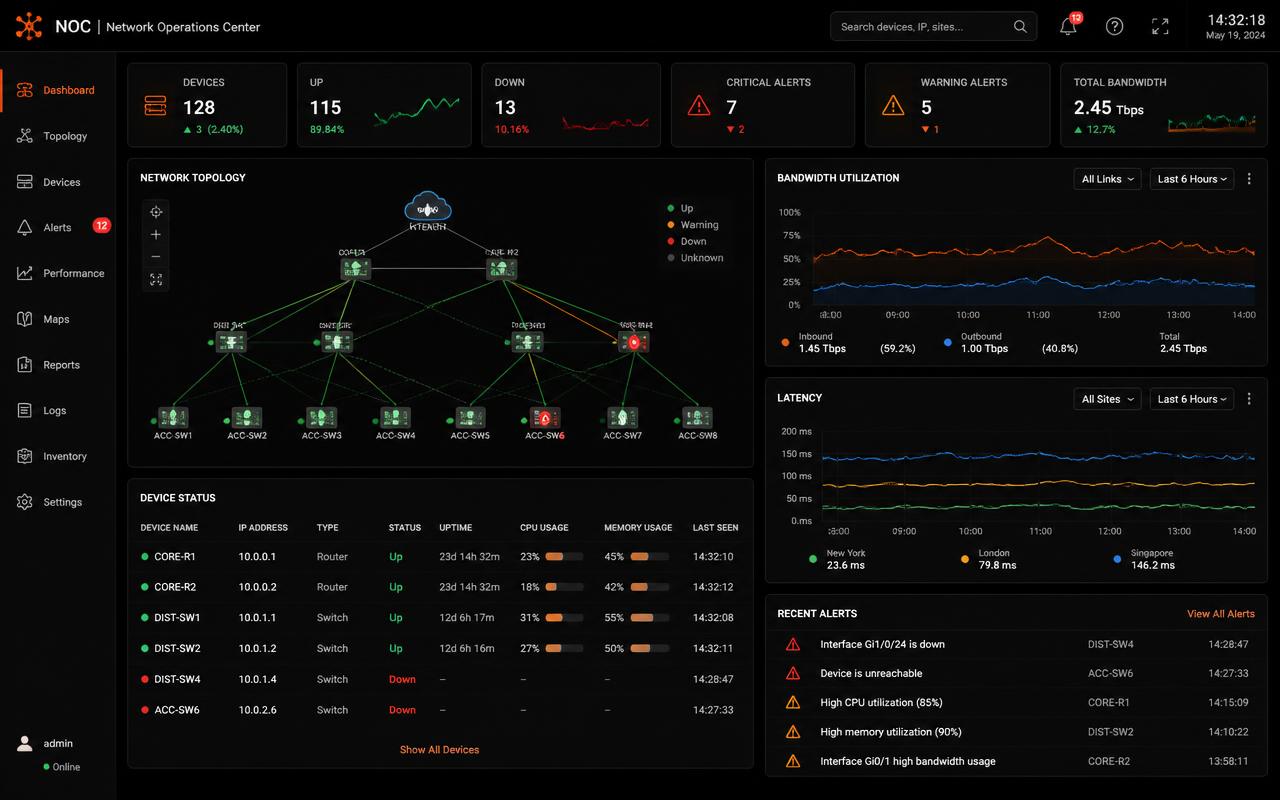Image resolution: width=1280 pixels, height=800 pixels.
Task: Toggle the Up legend entry
Action: (x=680, y=208)
